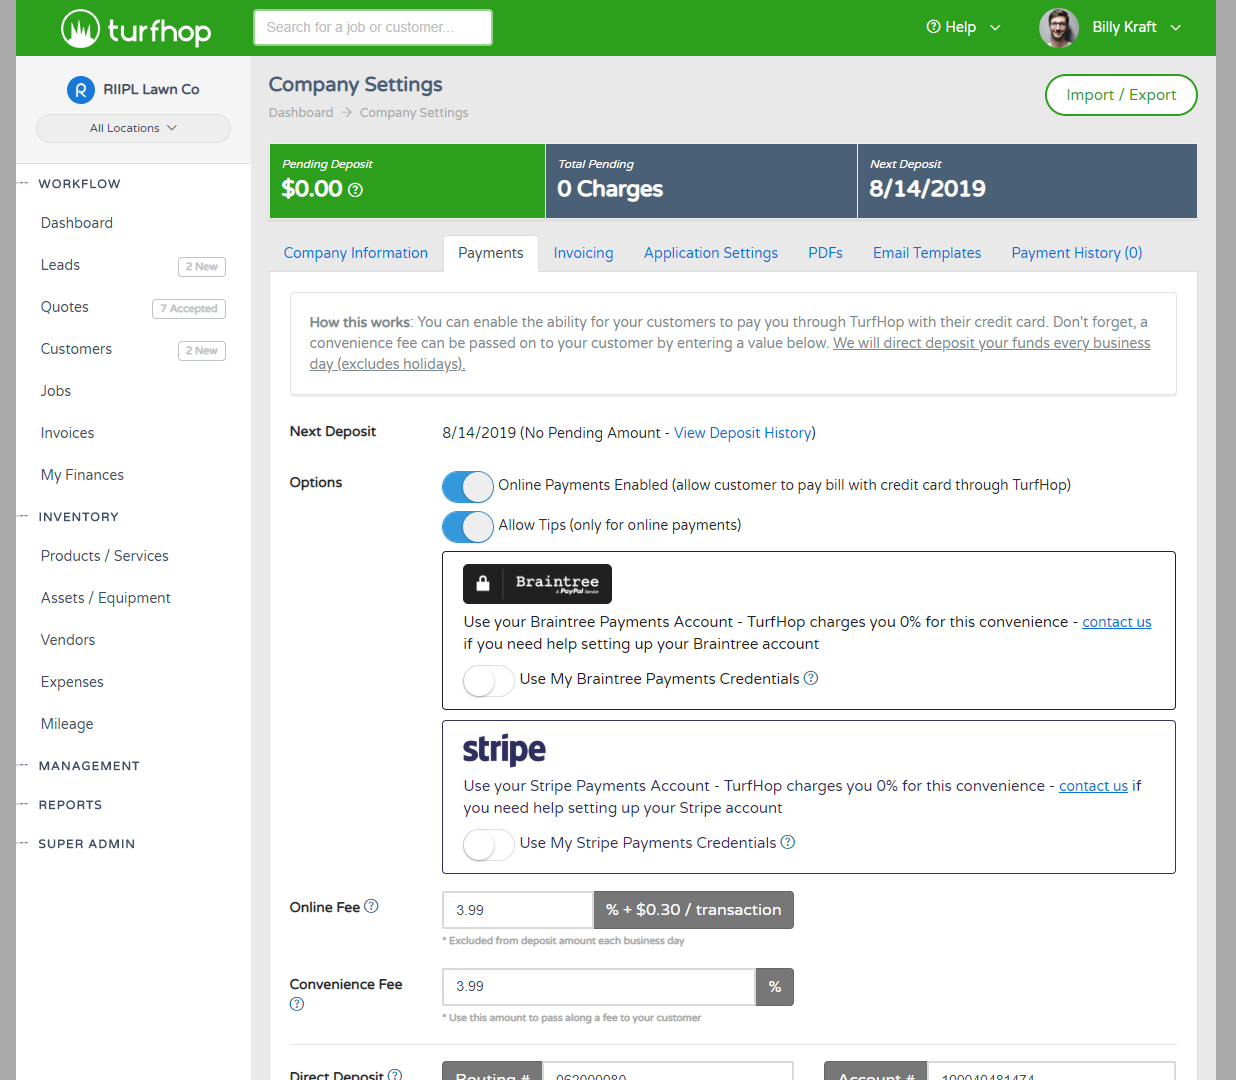Disable the Online Payments Enabled toggle

[467, 487]
